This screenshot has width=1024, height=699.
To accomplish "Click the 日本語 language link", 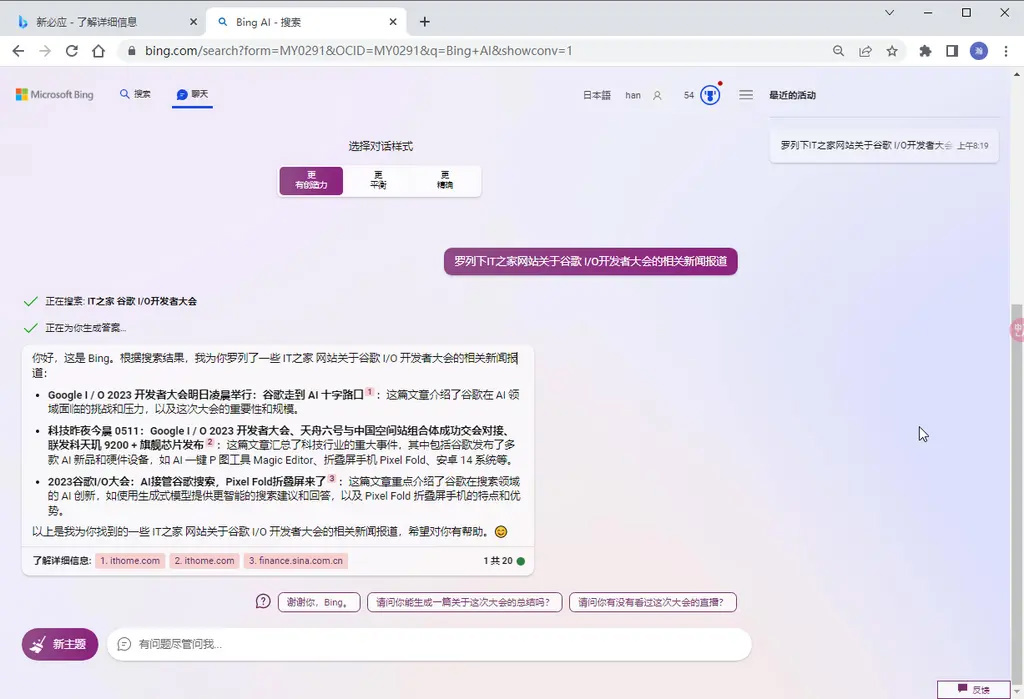I will pos(599,94).
